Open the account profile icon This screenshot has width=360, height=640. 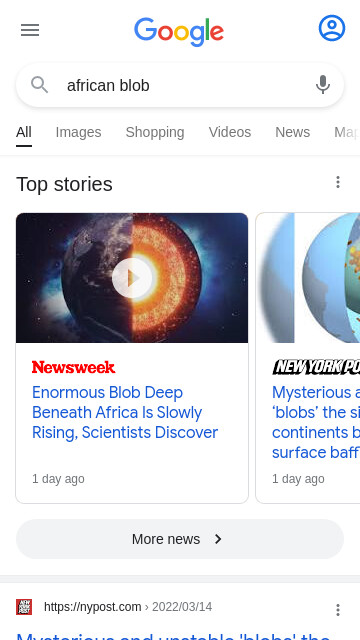tap(332, 28)
